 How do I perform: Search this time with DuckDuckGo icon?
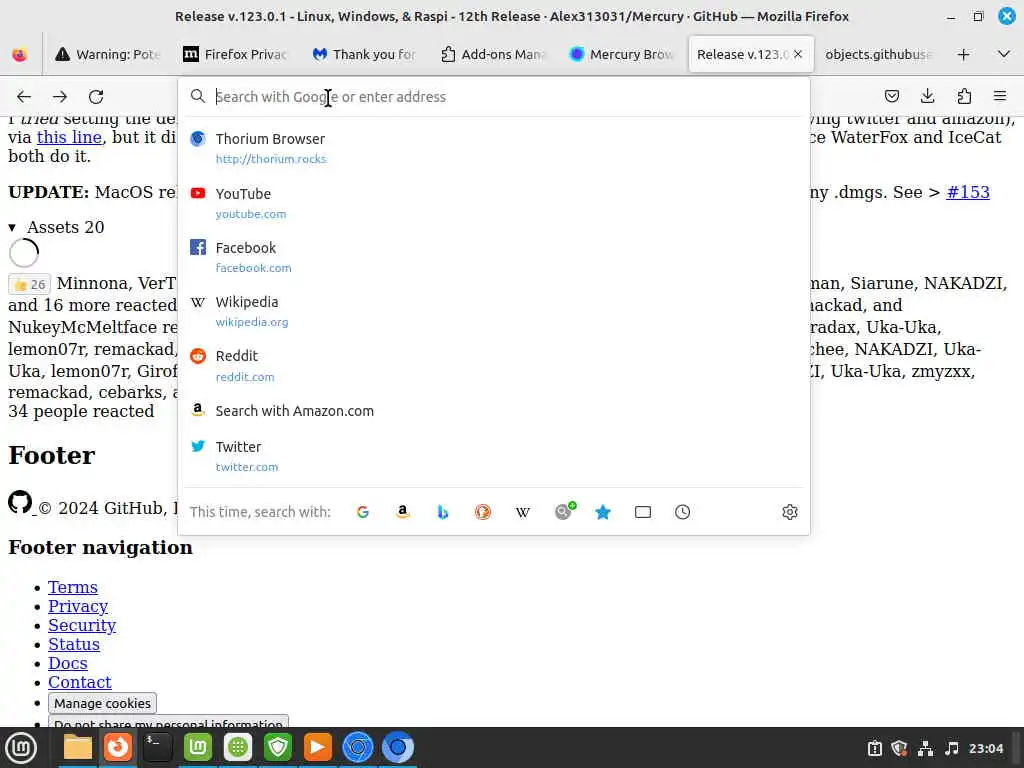click(483, 512)
